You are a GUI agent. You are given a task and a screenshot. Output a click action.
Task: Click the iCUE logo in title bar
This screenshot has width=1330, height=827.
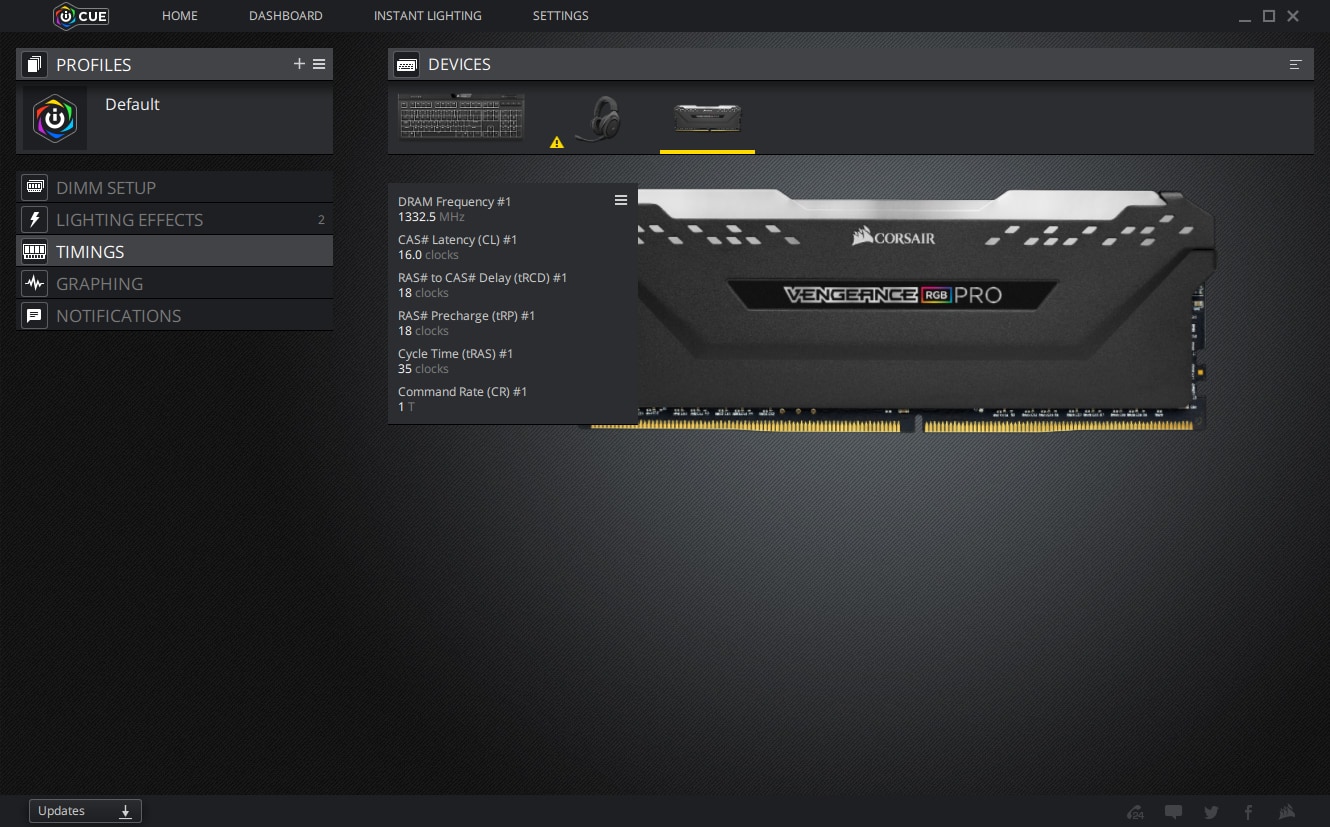tap(81, 16)
